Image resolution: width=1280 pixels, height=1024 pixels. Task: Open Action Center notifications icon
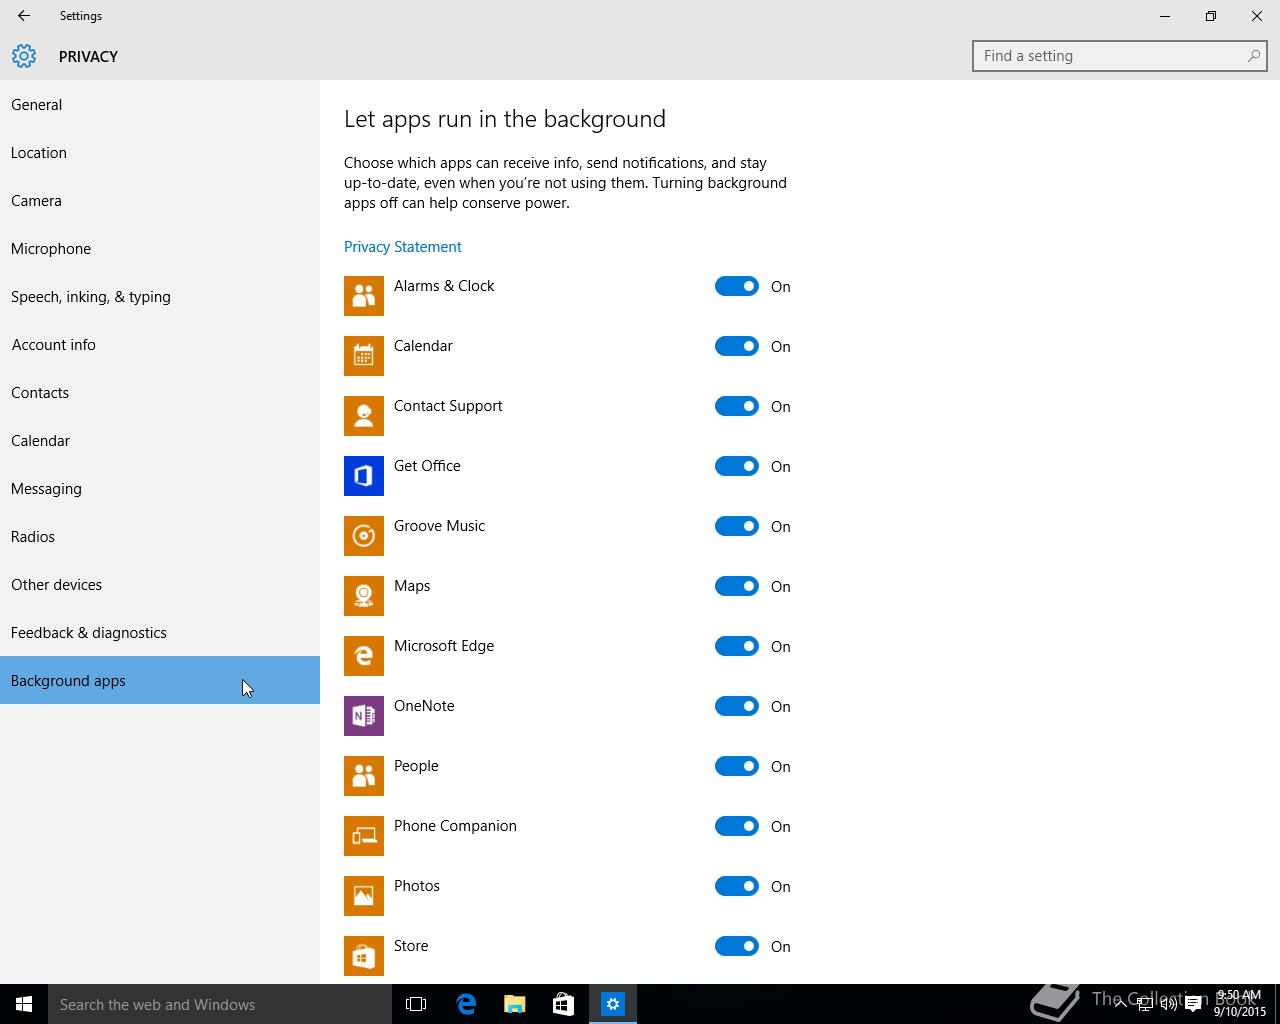(x=1193, y=1004)
